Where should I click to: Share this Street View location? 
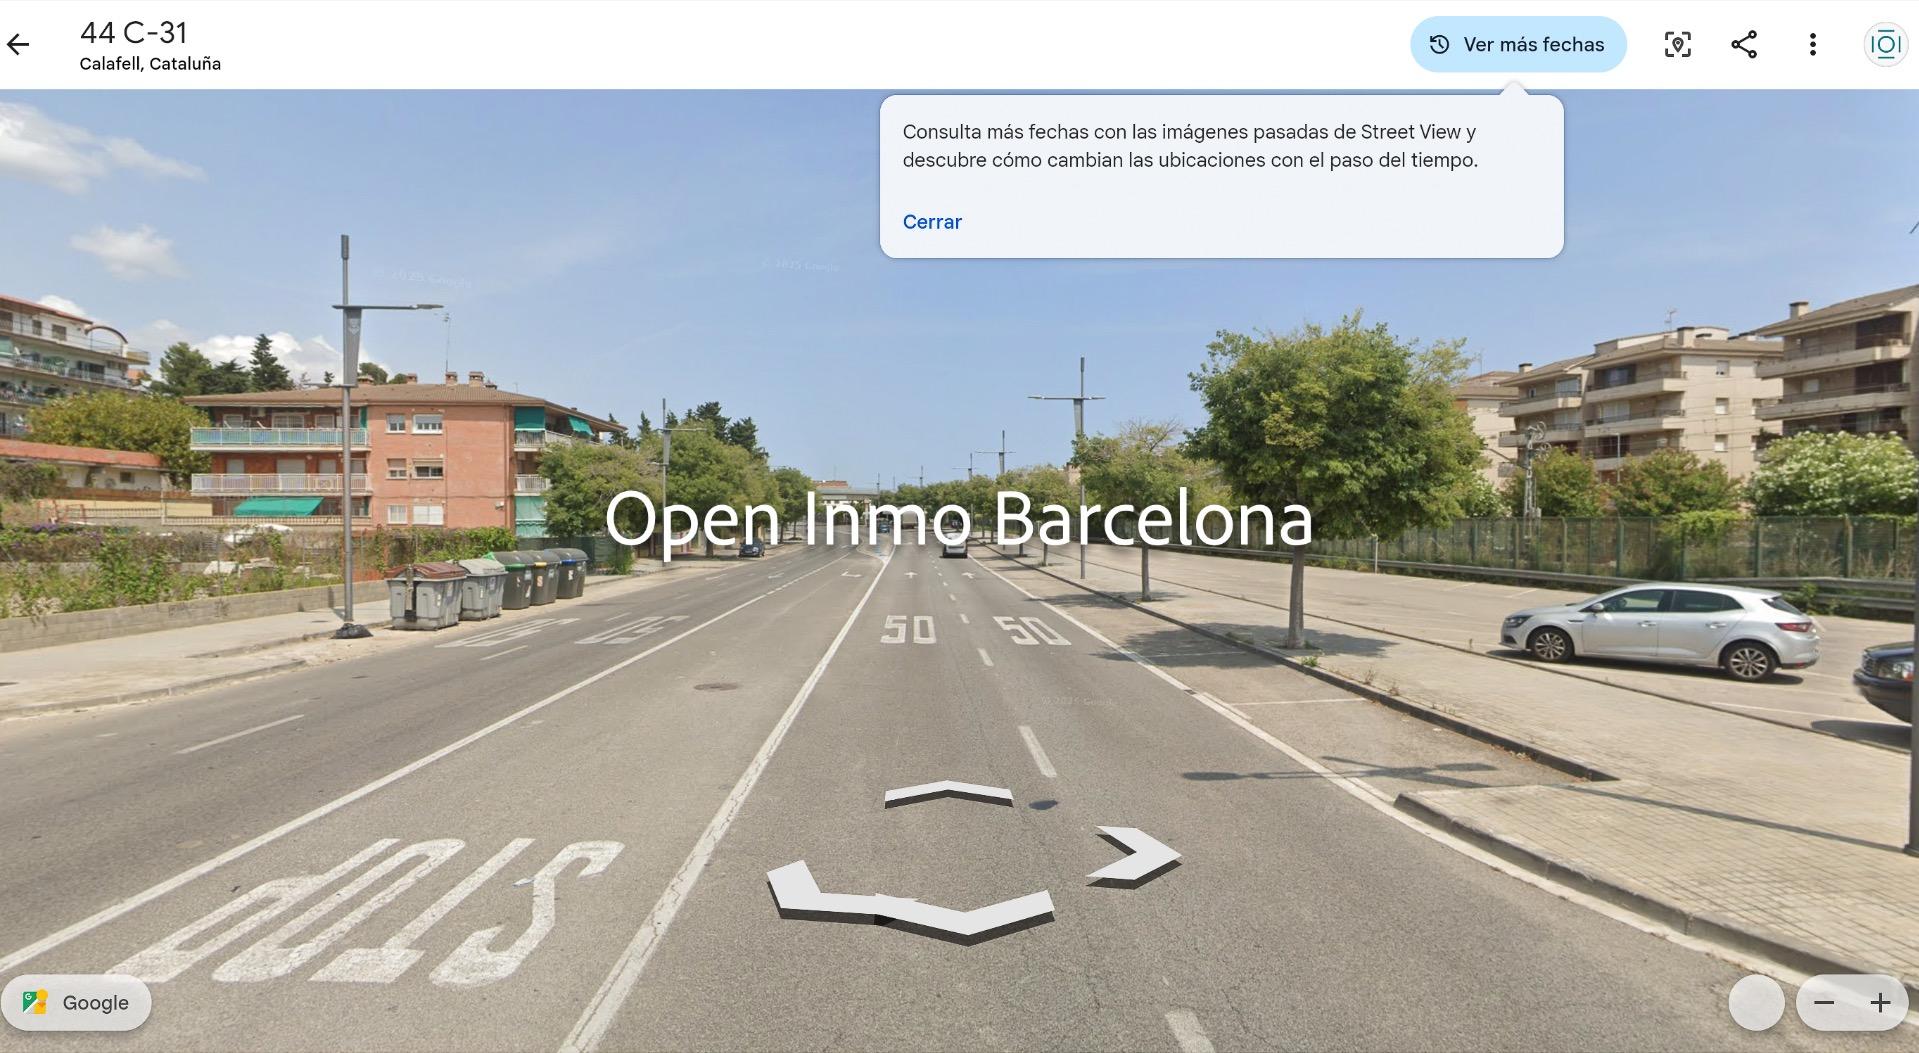pyautogui.click(x=1744, y=44)
